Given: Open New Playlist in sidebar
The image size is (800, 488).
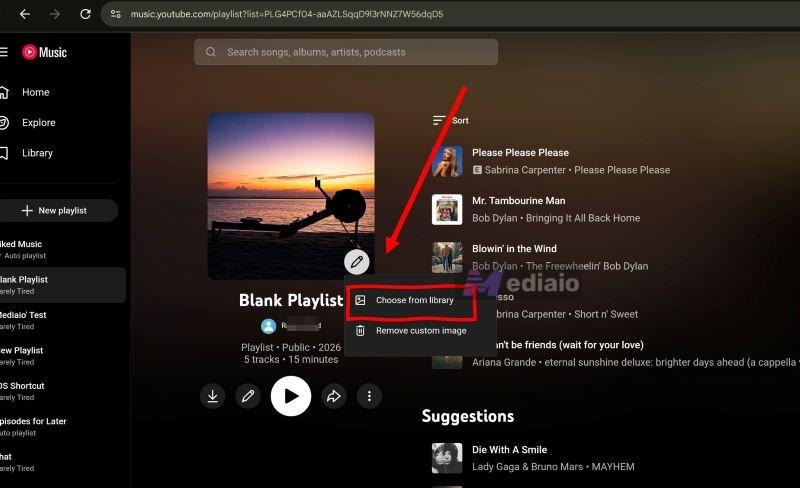Looking at the screenshot, I should coord(61,355).
